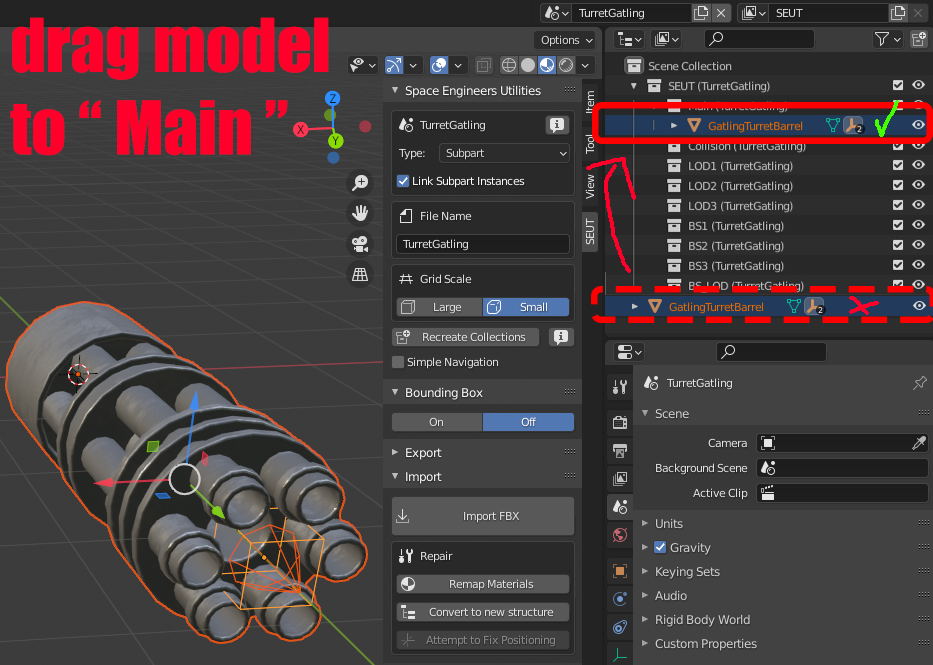Click the outliner filter funnel icon
This screenshot has width=933, height=665.
point(882,39)
